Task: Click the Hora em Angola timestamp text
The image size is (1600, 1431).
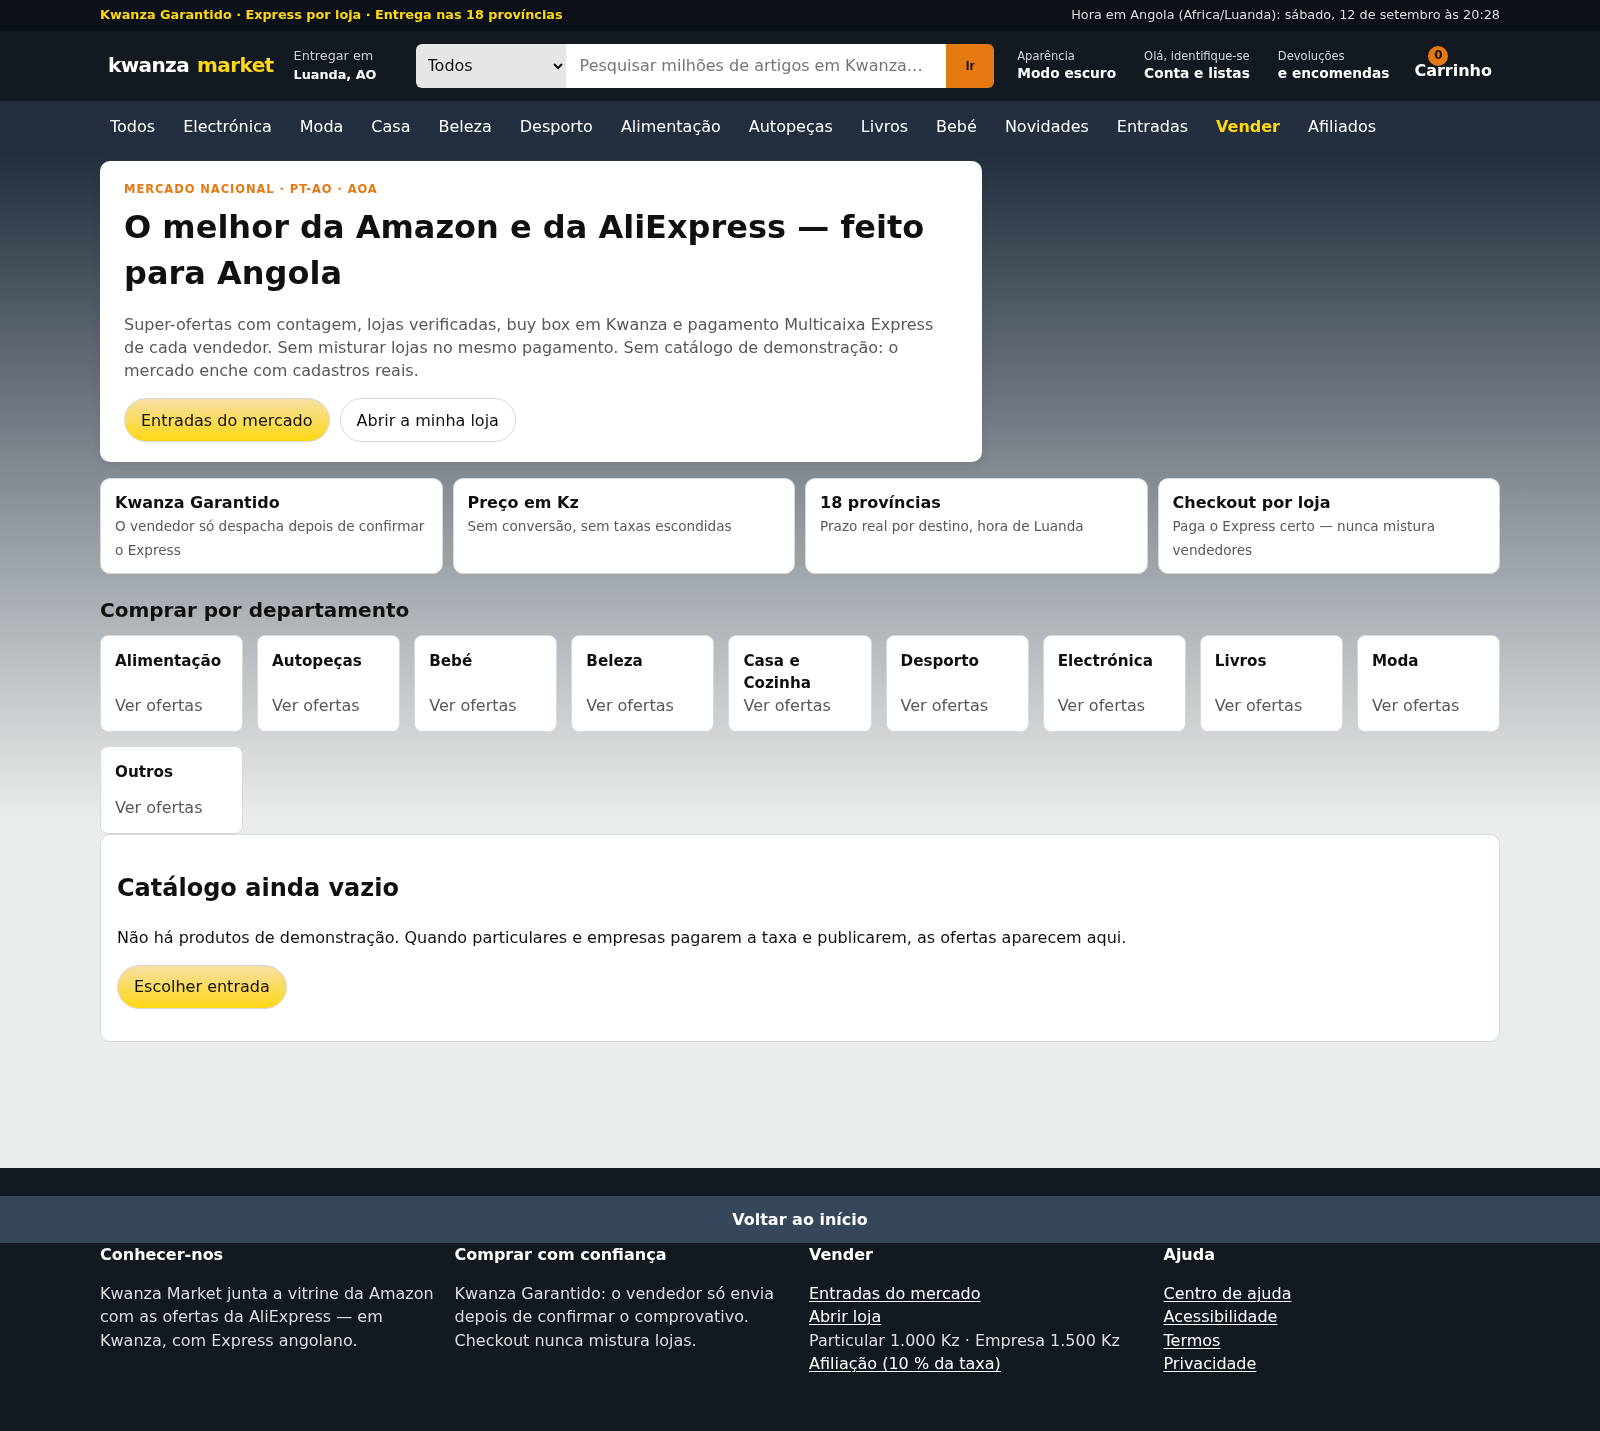Action: [x=1285, y=15]
